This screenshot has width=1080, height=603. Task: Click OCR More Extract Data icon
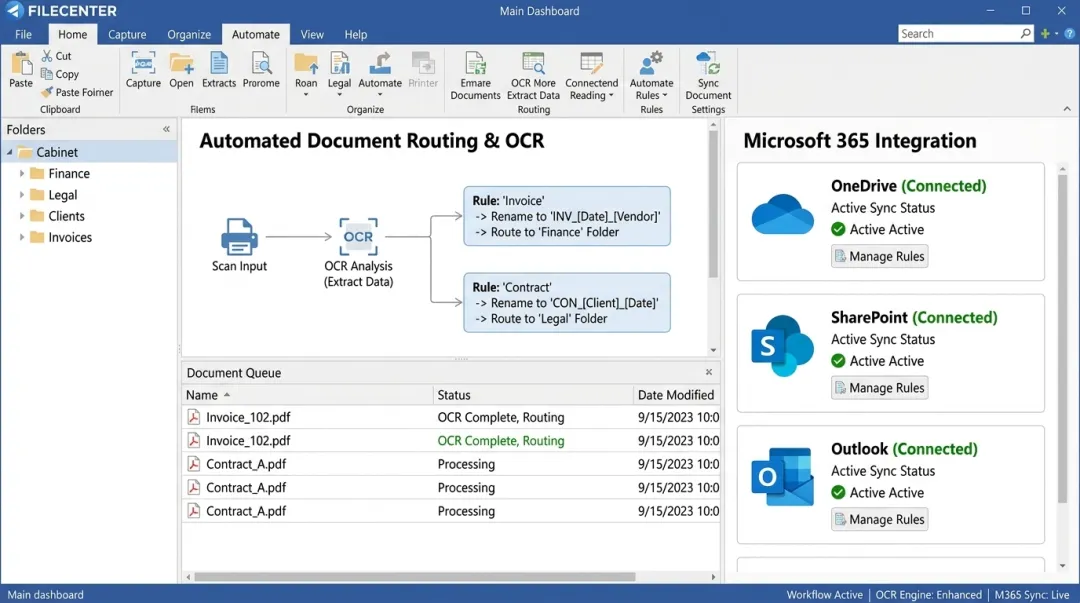coord(534,63)
